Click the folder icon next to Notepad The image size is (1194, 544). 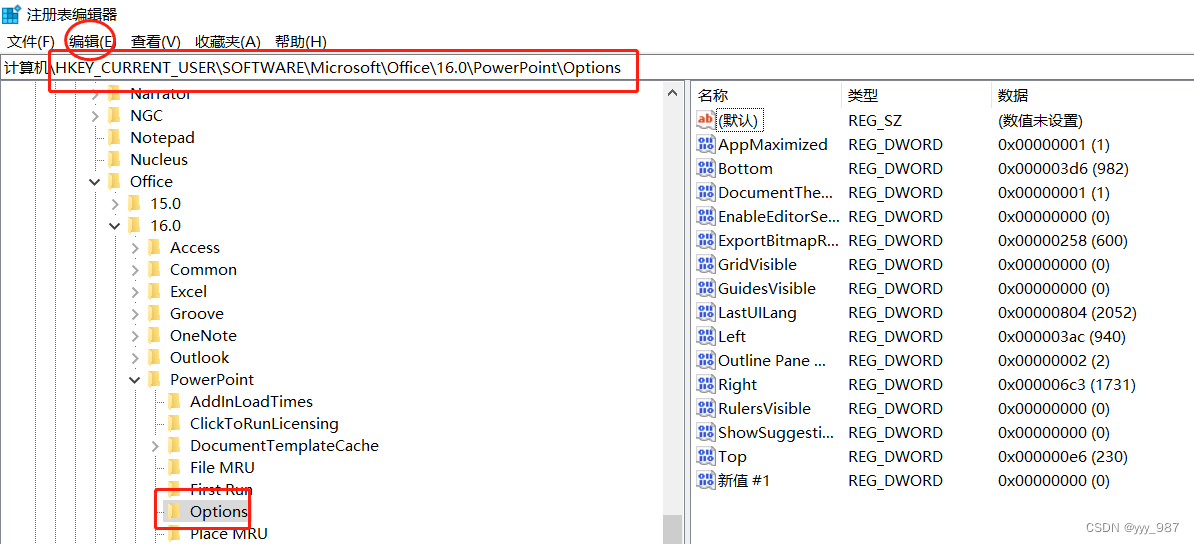[x=115, y=138]
